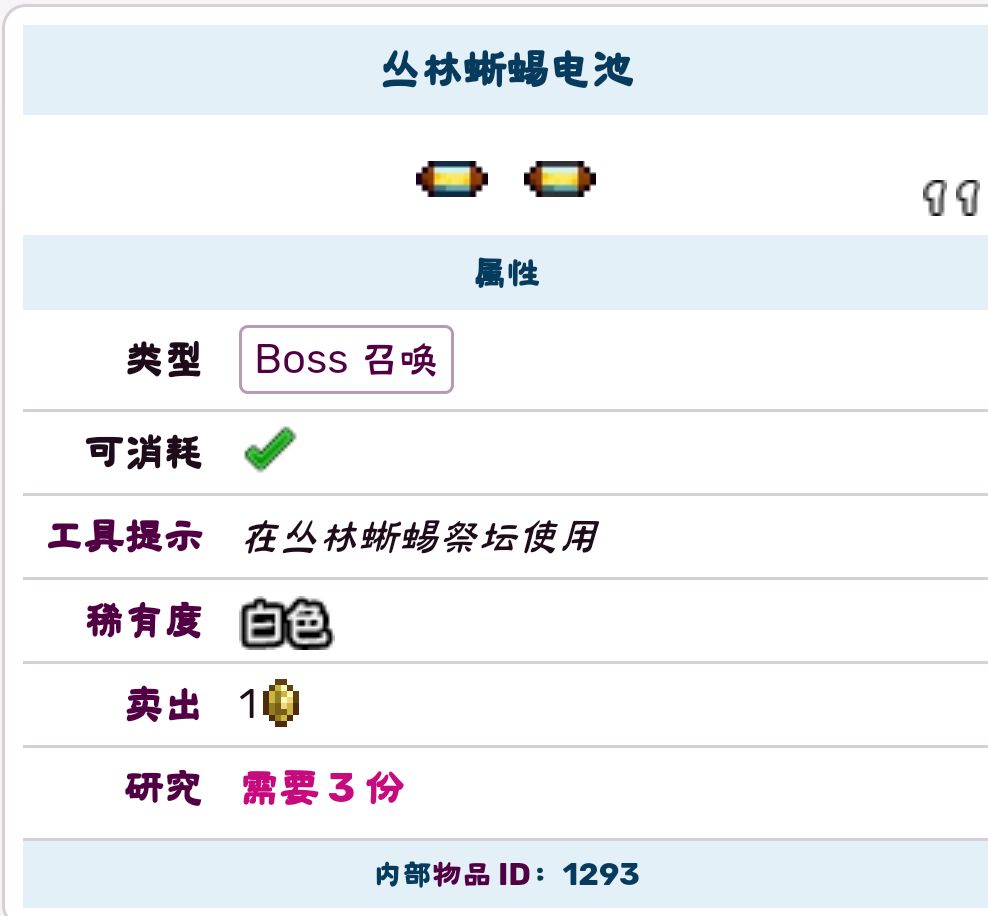Image resolution: width=988 pixels, height=916 pixels.
Task: Open the Boss 召唤 type tag
Action: pyautogui.click(x=346, y=359)
